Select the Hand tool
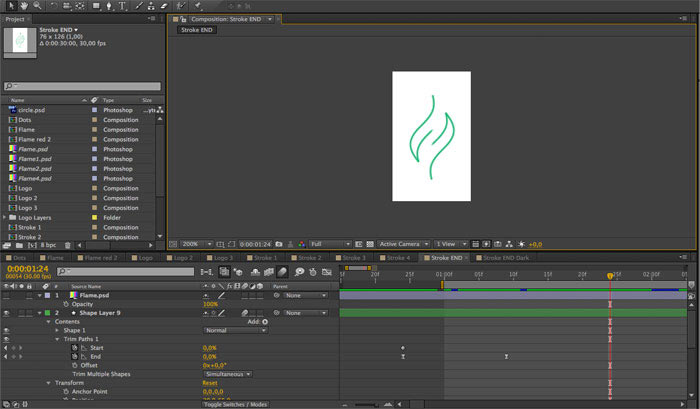 coord(22,5)
